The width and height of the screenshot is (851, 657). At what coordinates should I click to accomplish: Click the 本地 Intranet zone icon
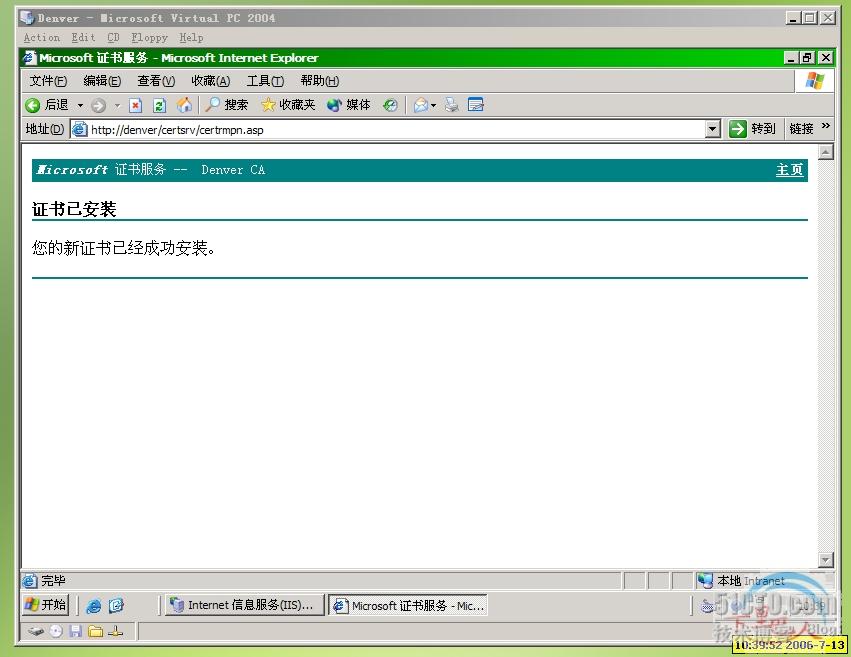click(705, 581)
